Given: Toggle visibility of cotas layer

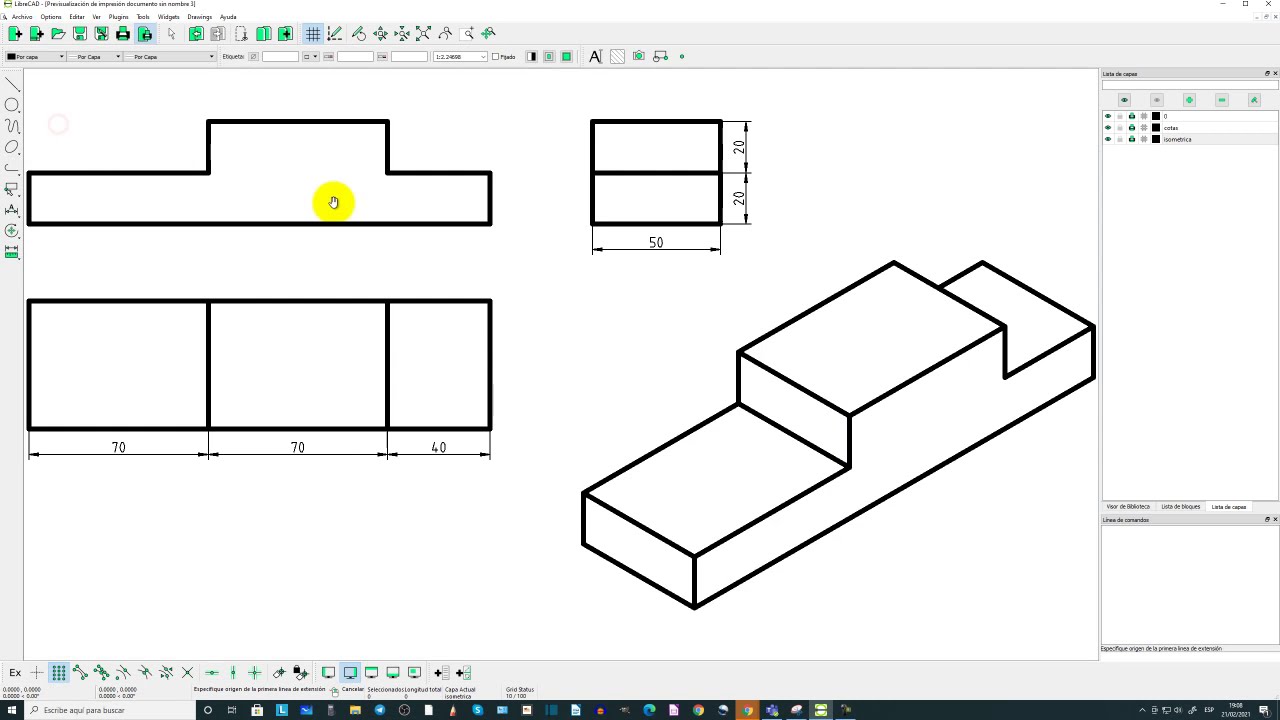Looking at the screenshot, I should [x=1108, y=128].
